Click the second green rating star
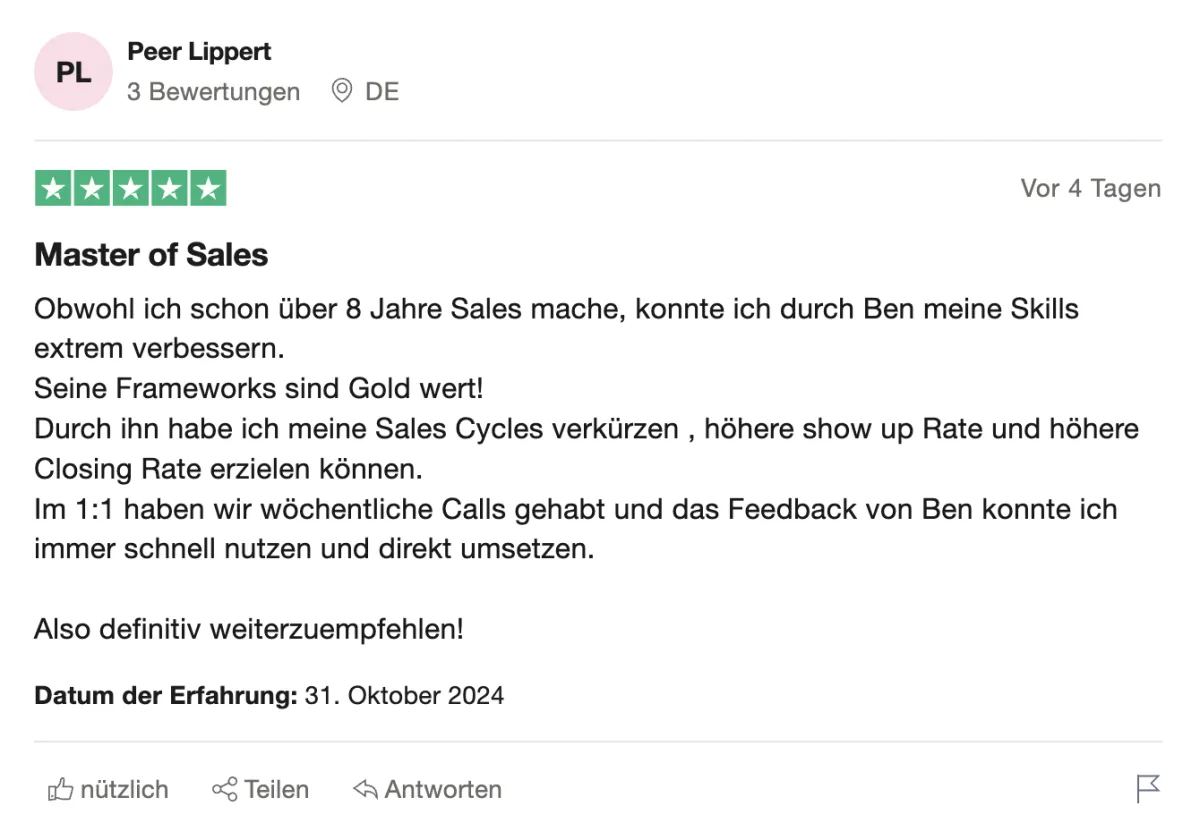Image resolution: width=1200 pixels, height=823 pixels. pos(92,188)
